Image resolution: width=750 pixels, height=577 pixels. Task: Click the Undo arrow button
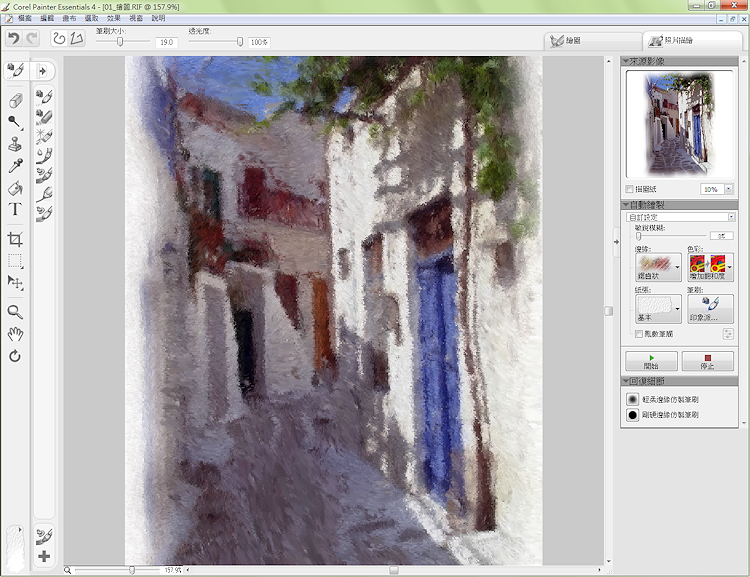point(14,38)
